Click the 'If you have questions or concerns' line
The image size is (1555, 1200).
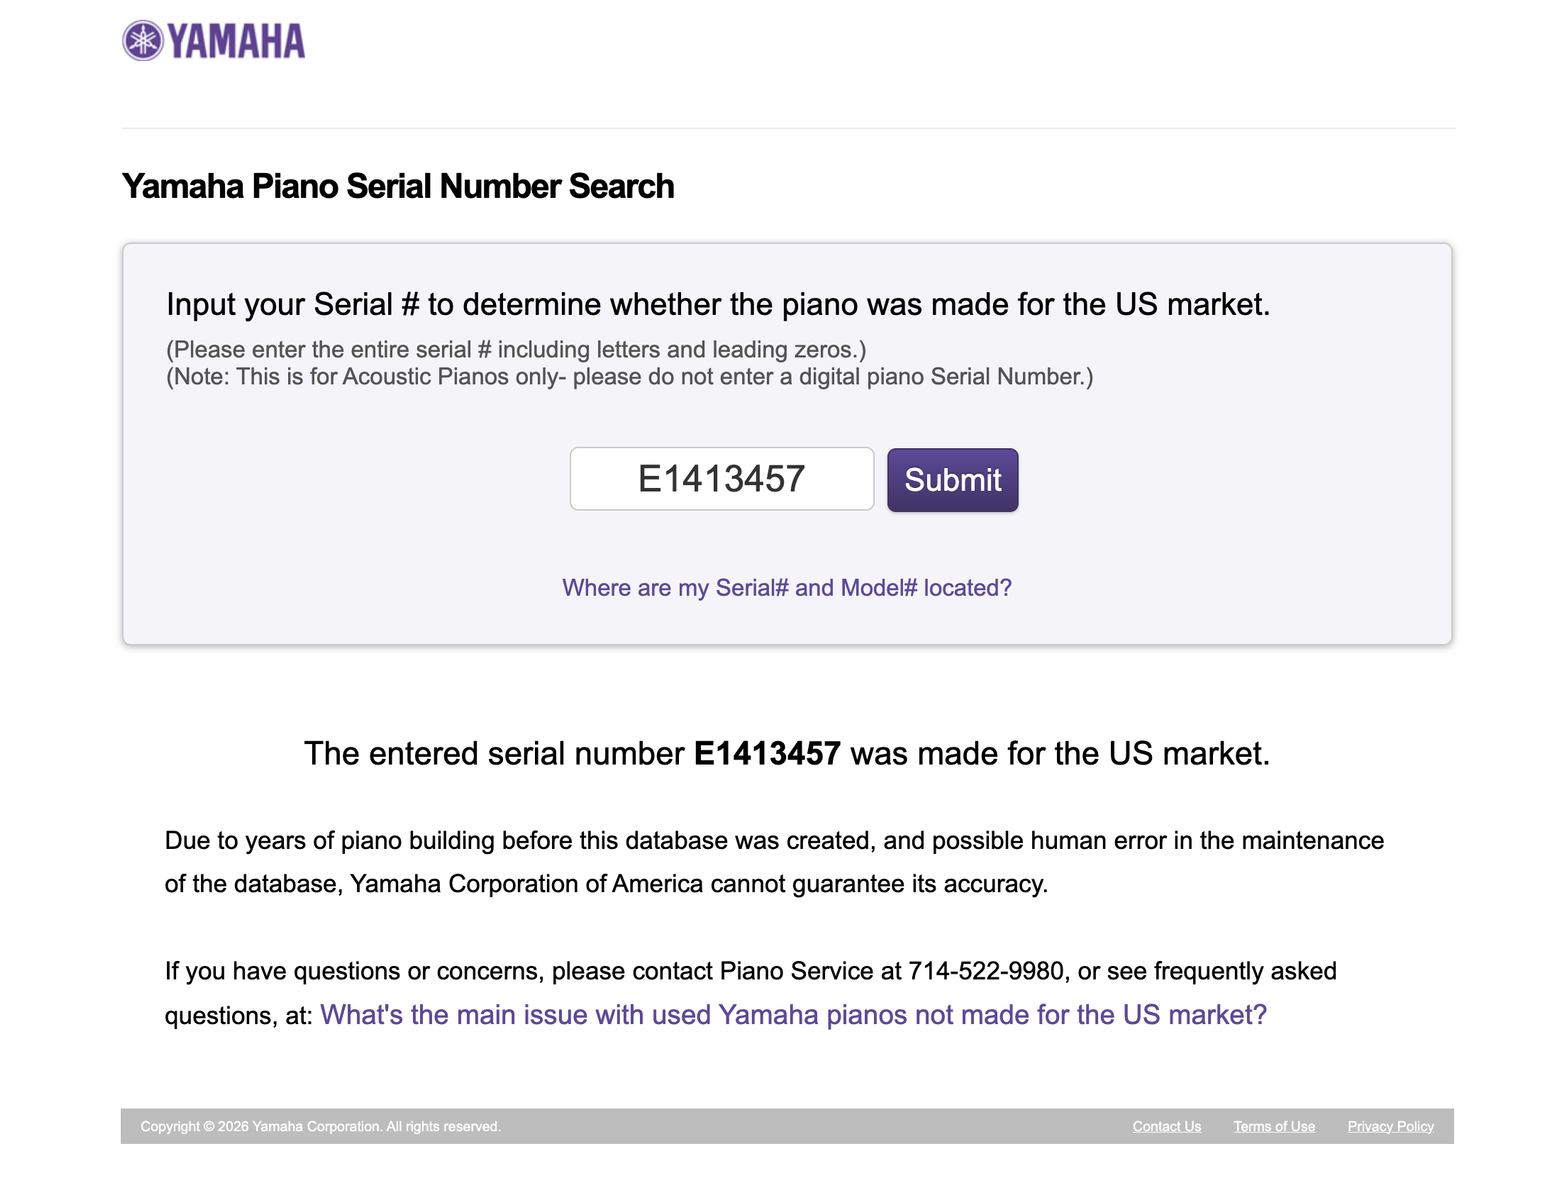(x=751, y=971)
